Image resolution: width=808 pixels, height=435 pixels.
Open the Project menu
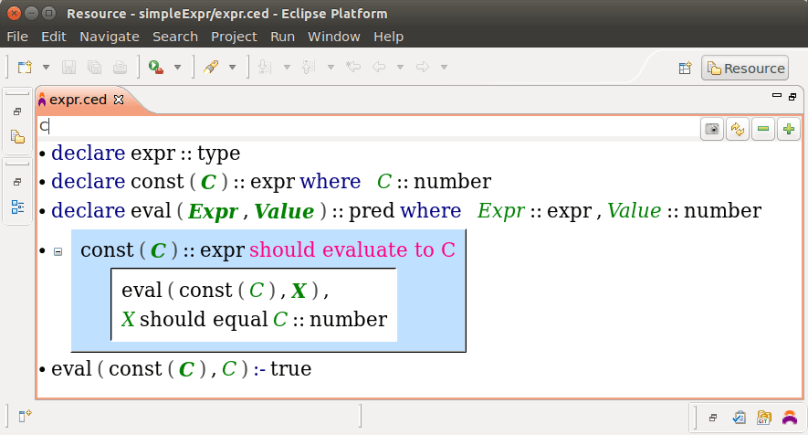(234, 36)
